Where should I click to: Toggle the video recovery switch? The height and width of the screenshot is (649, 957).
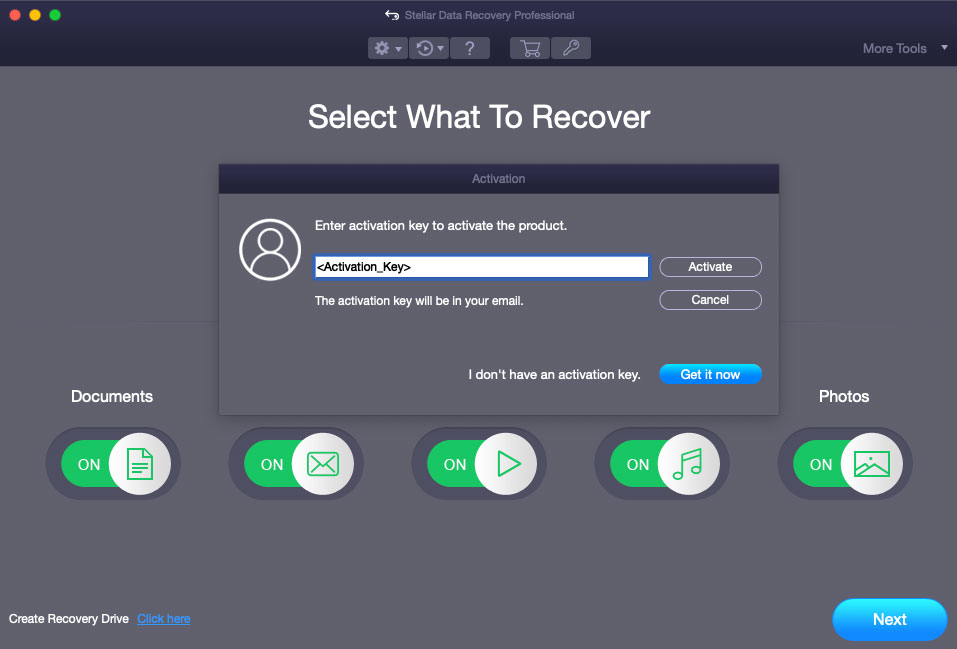pyautogui.click(x=482, y=464)
